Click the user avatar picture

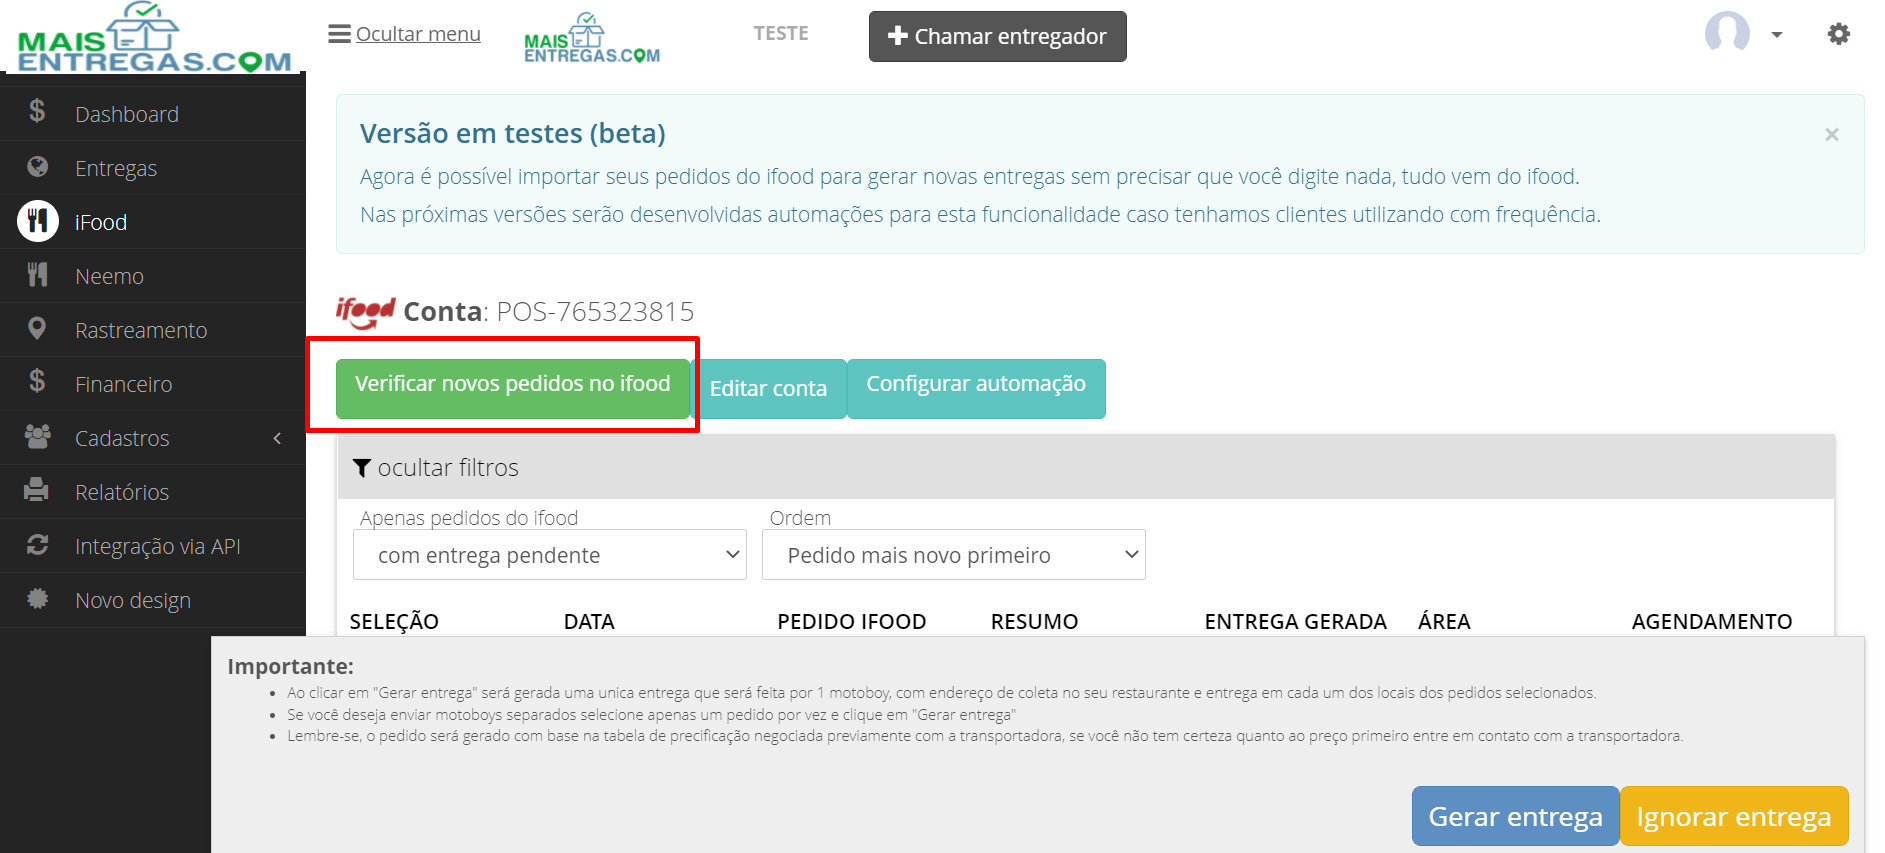(1727, 33)
